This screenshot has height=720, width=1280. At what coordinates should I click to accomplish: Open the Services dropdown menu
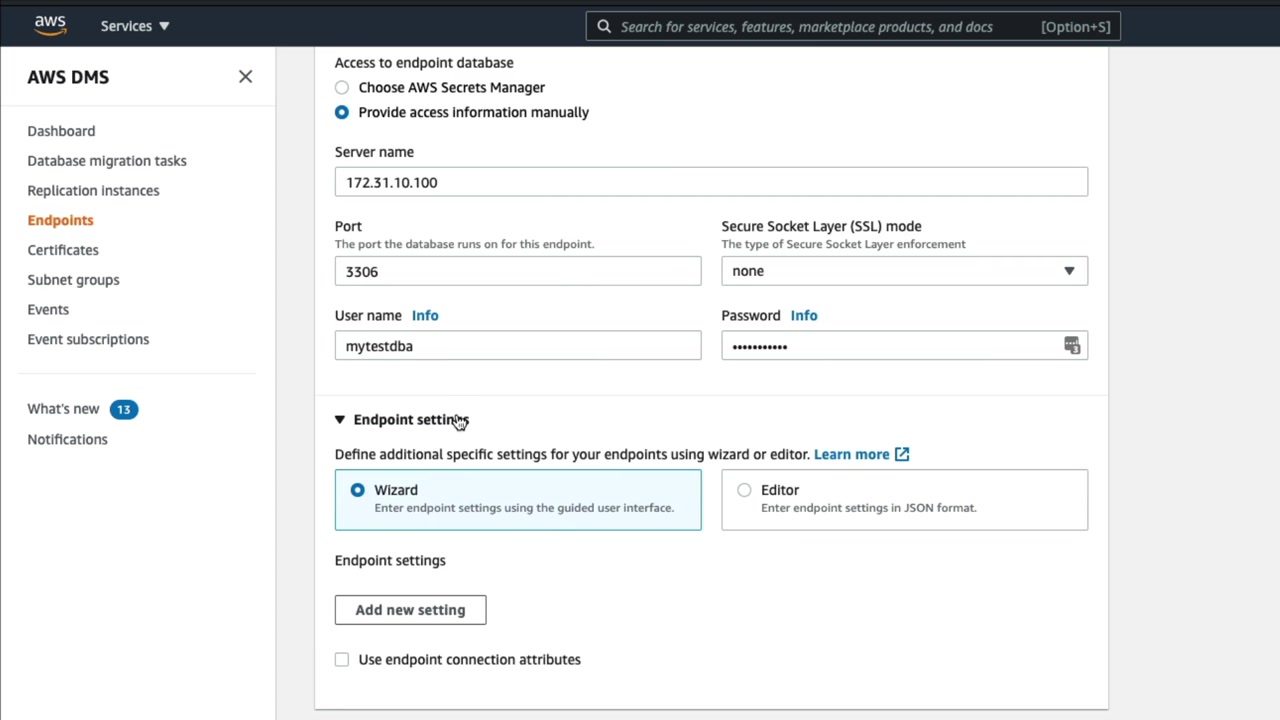pos(135,26)
